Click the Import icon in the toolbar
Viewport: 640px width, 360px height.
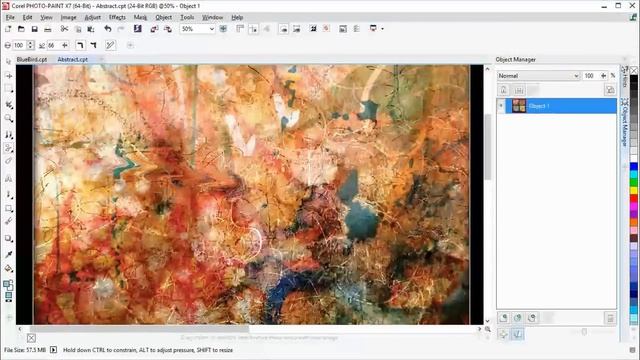(154, 29)
